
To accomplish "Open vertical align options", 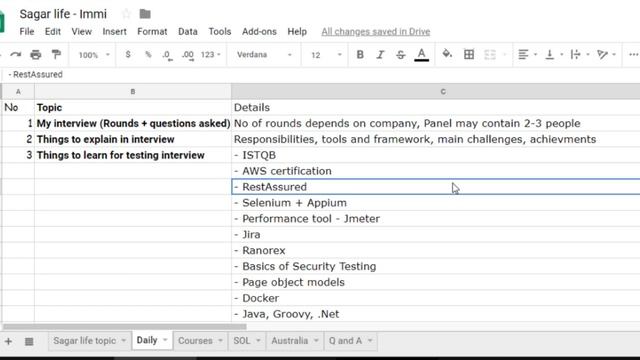I will pyautogui.click(x=550, y=54).
